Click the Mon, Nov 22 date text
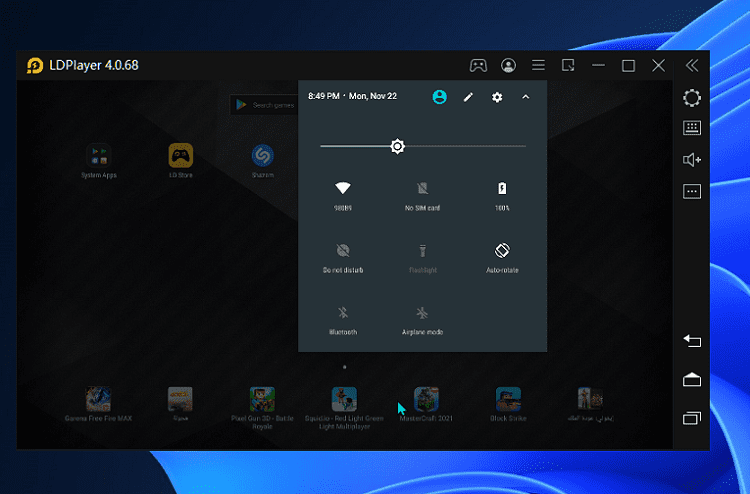This screenshot has width=750, height=494. point(373,96)
